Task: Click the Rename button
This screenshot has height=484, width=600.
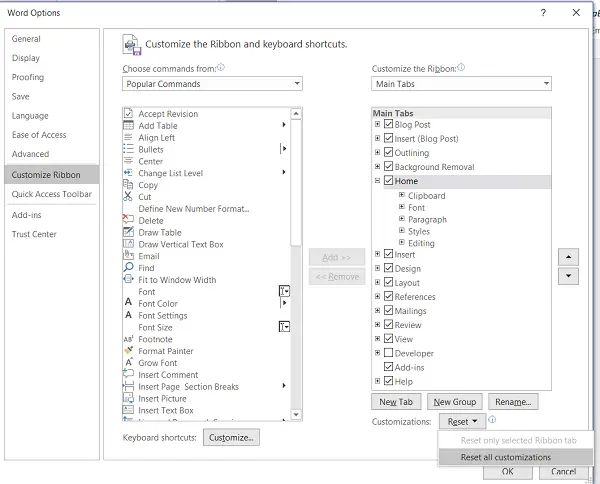Action: point(513,402)
